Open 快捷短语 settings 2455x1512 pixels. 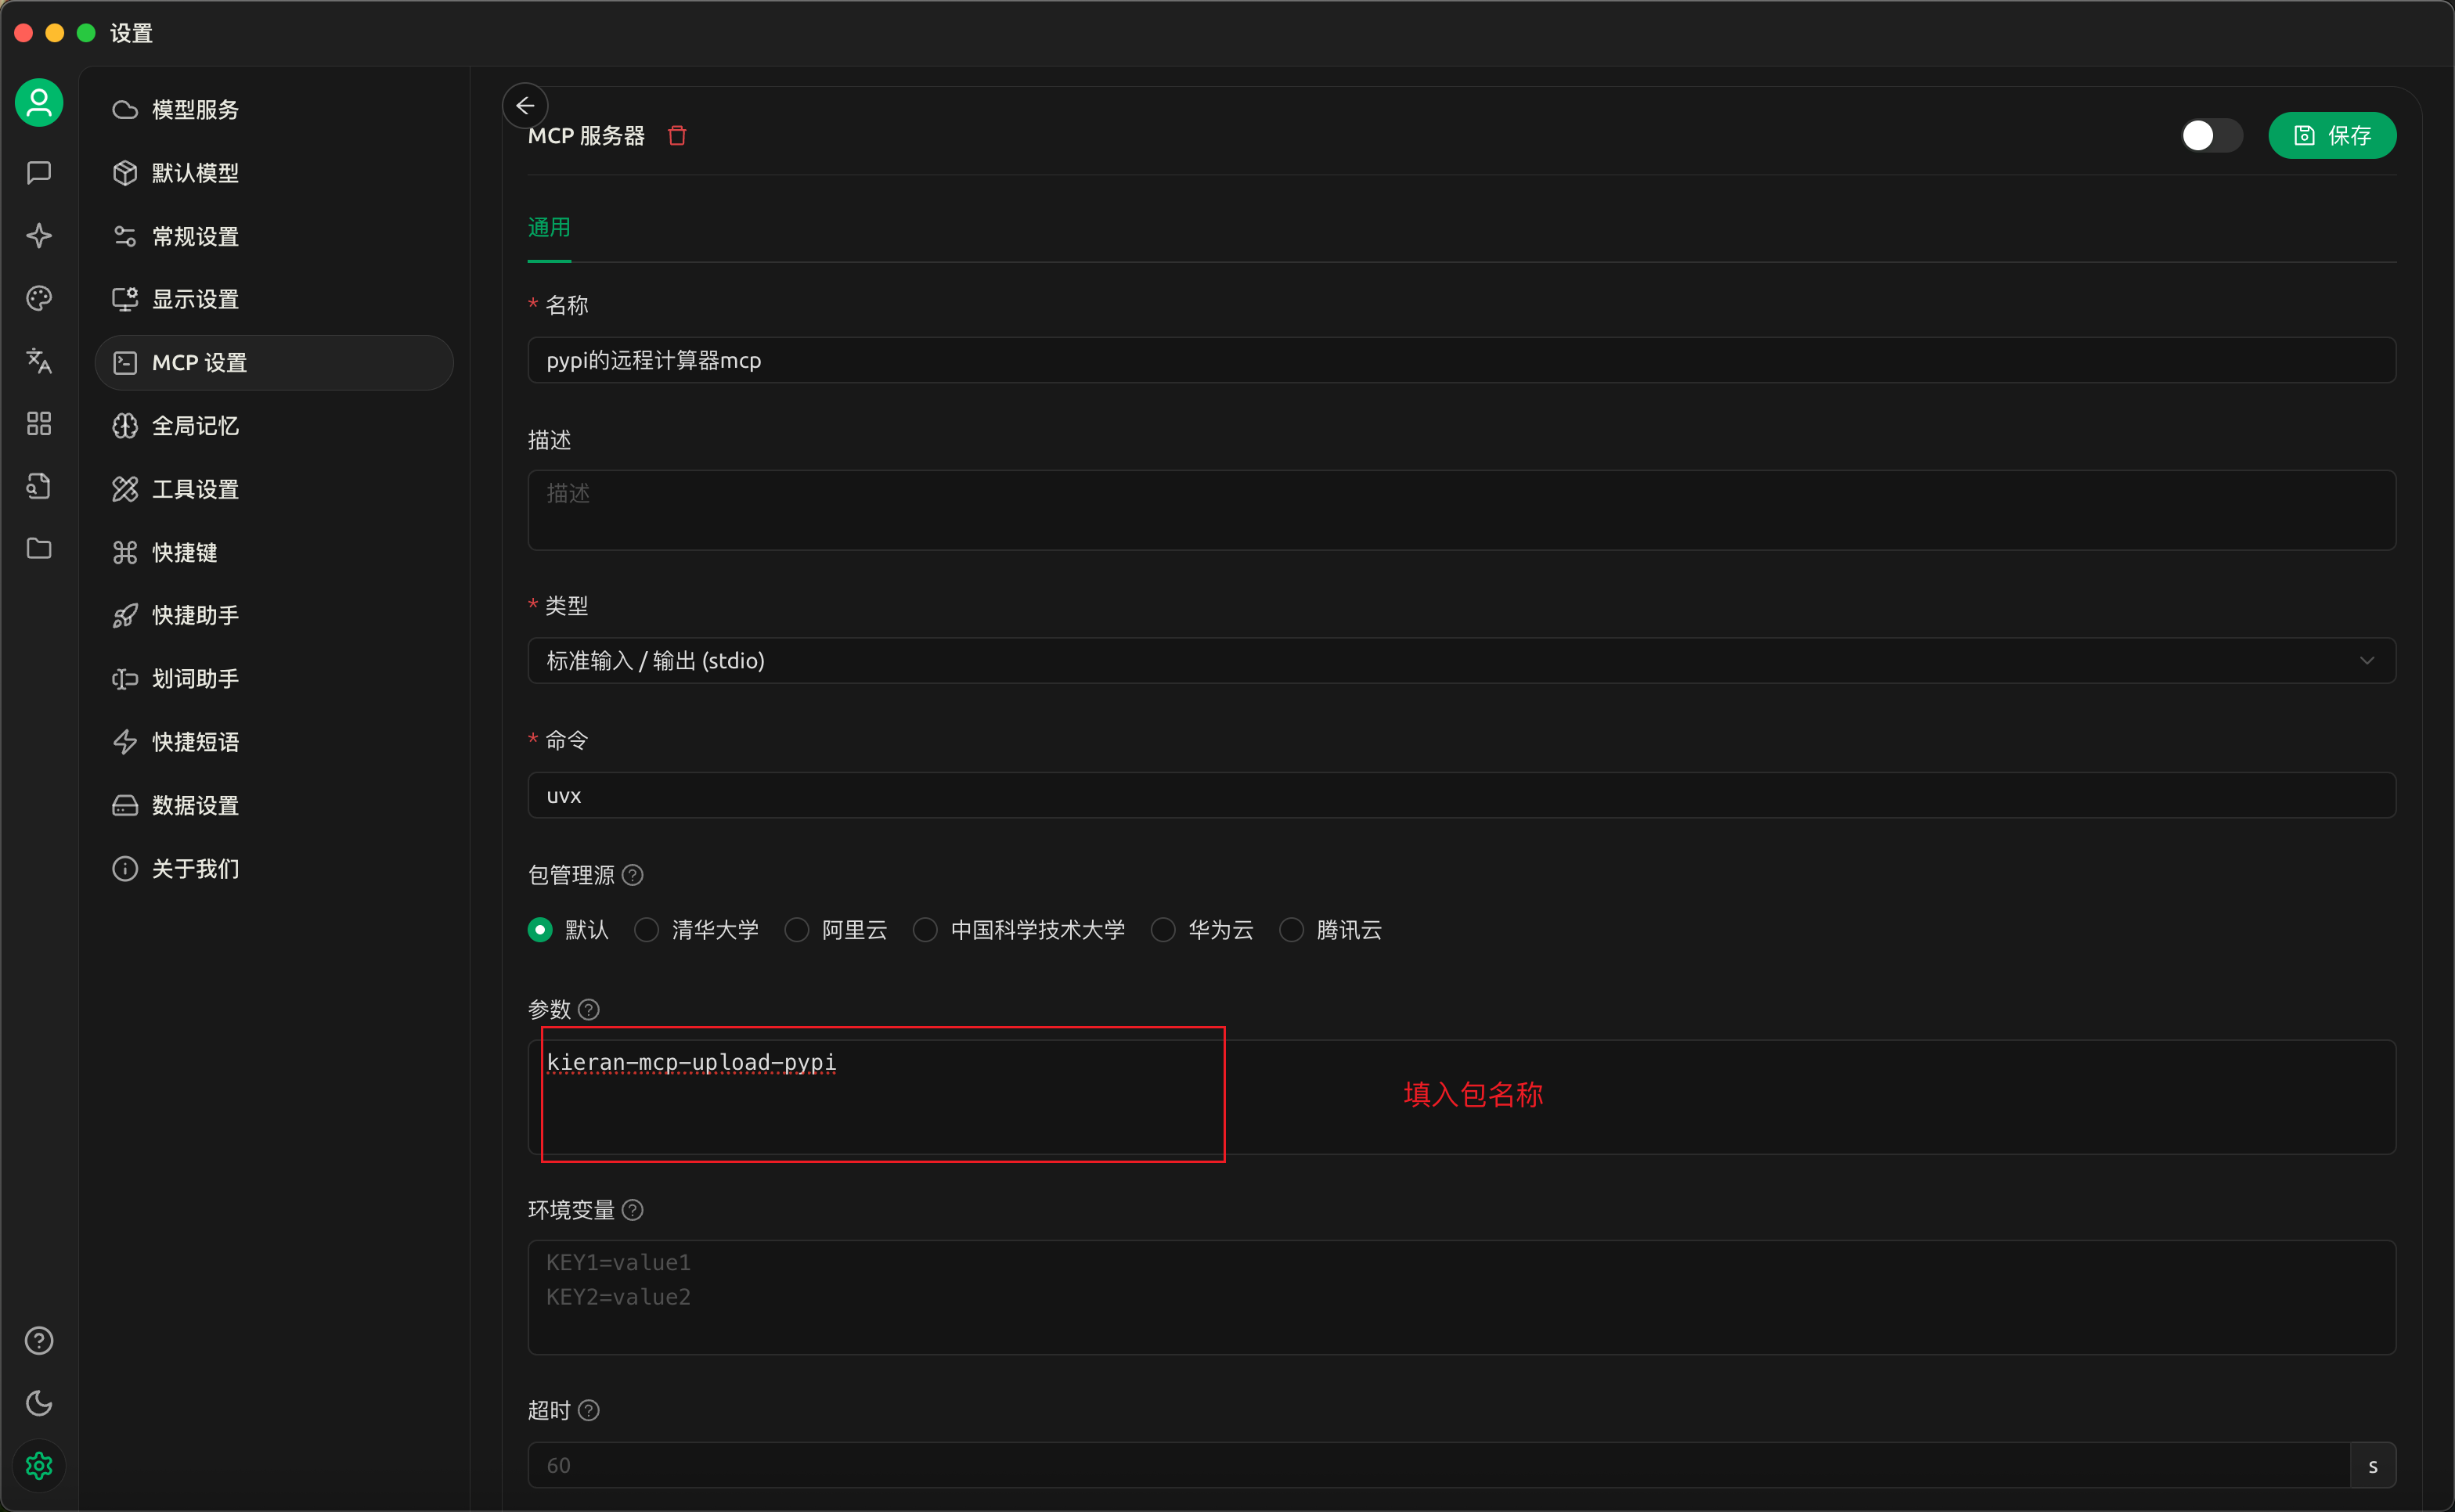pos(274,742)
